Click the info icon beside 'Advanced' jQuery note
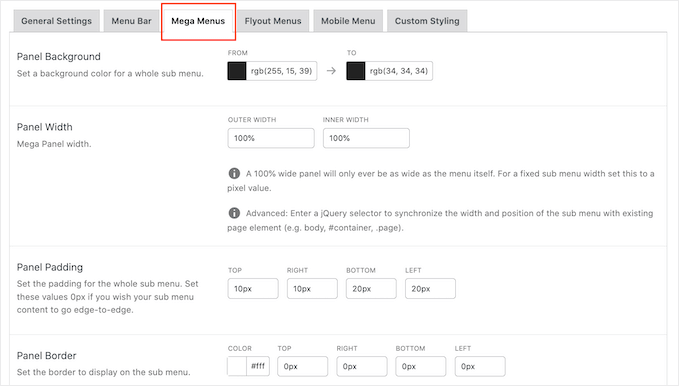The width and height of the screenshot is (680, 387). click(234, 213)
